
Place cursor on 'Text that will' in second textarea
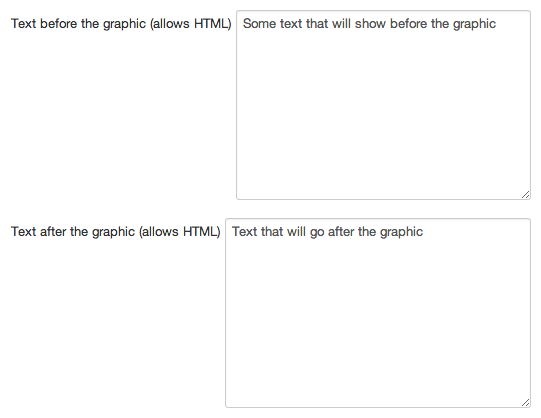(269, 232)
